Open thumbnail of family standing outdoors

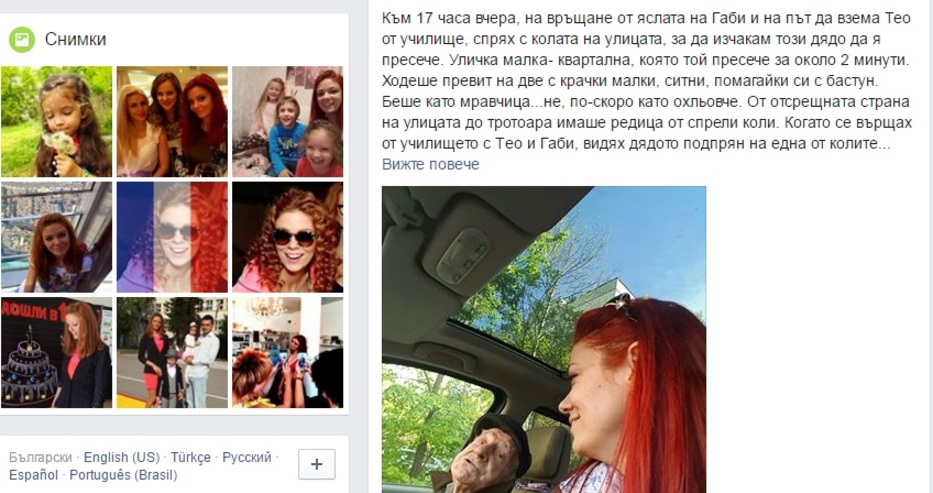(172, 352)
